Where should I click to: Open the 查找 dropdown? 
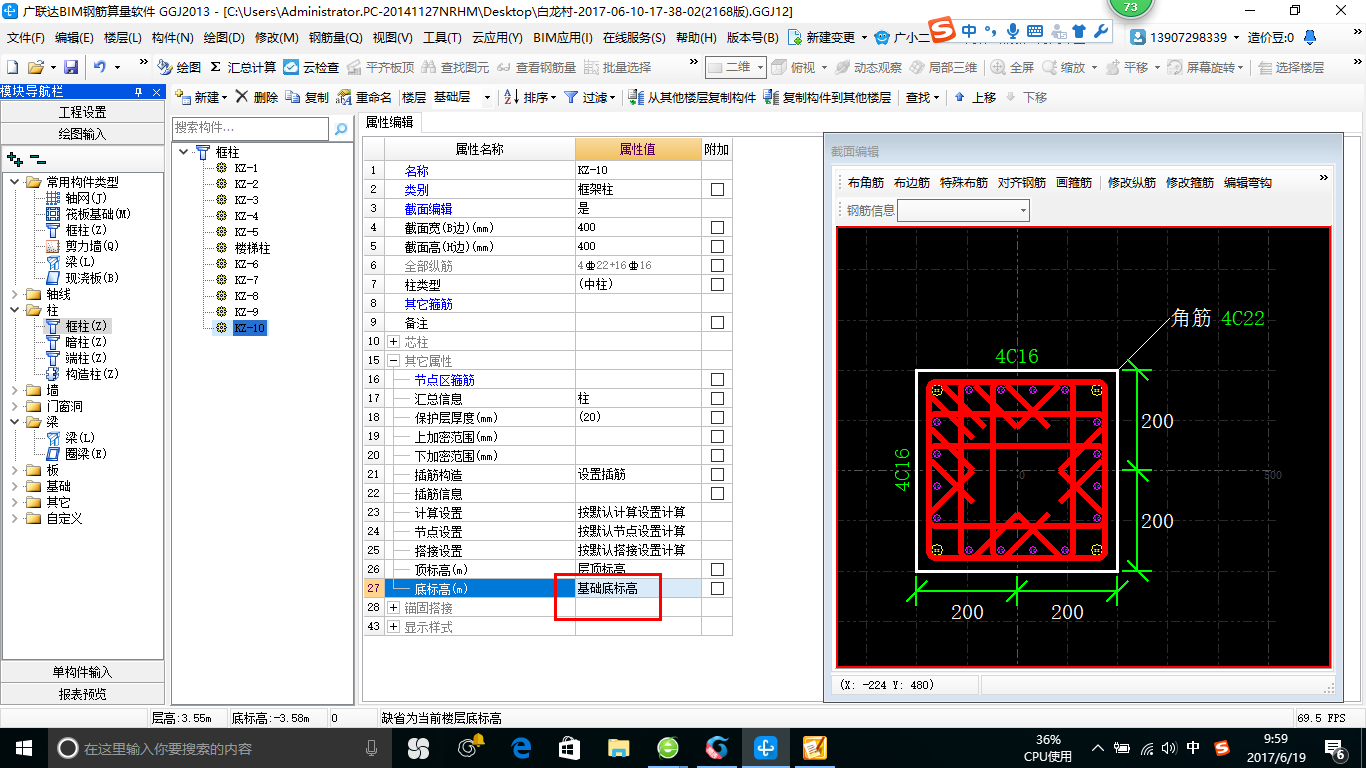coord(923,97)
